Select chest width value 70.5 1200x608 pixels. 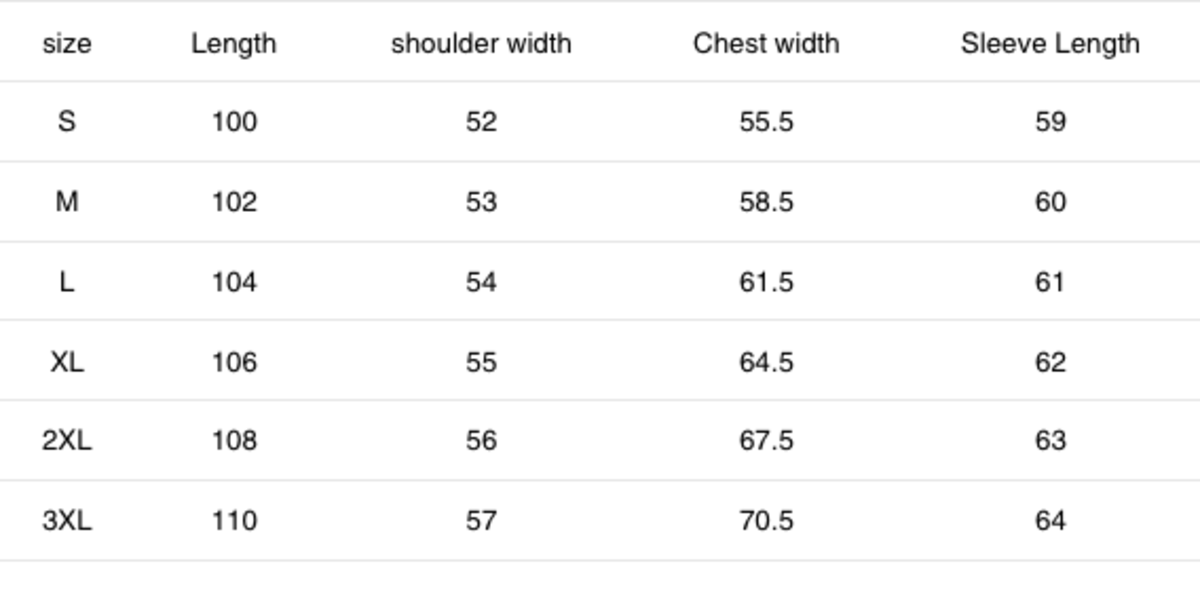point(766,521)
